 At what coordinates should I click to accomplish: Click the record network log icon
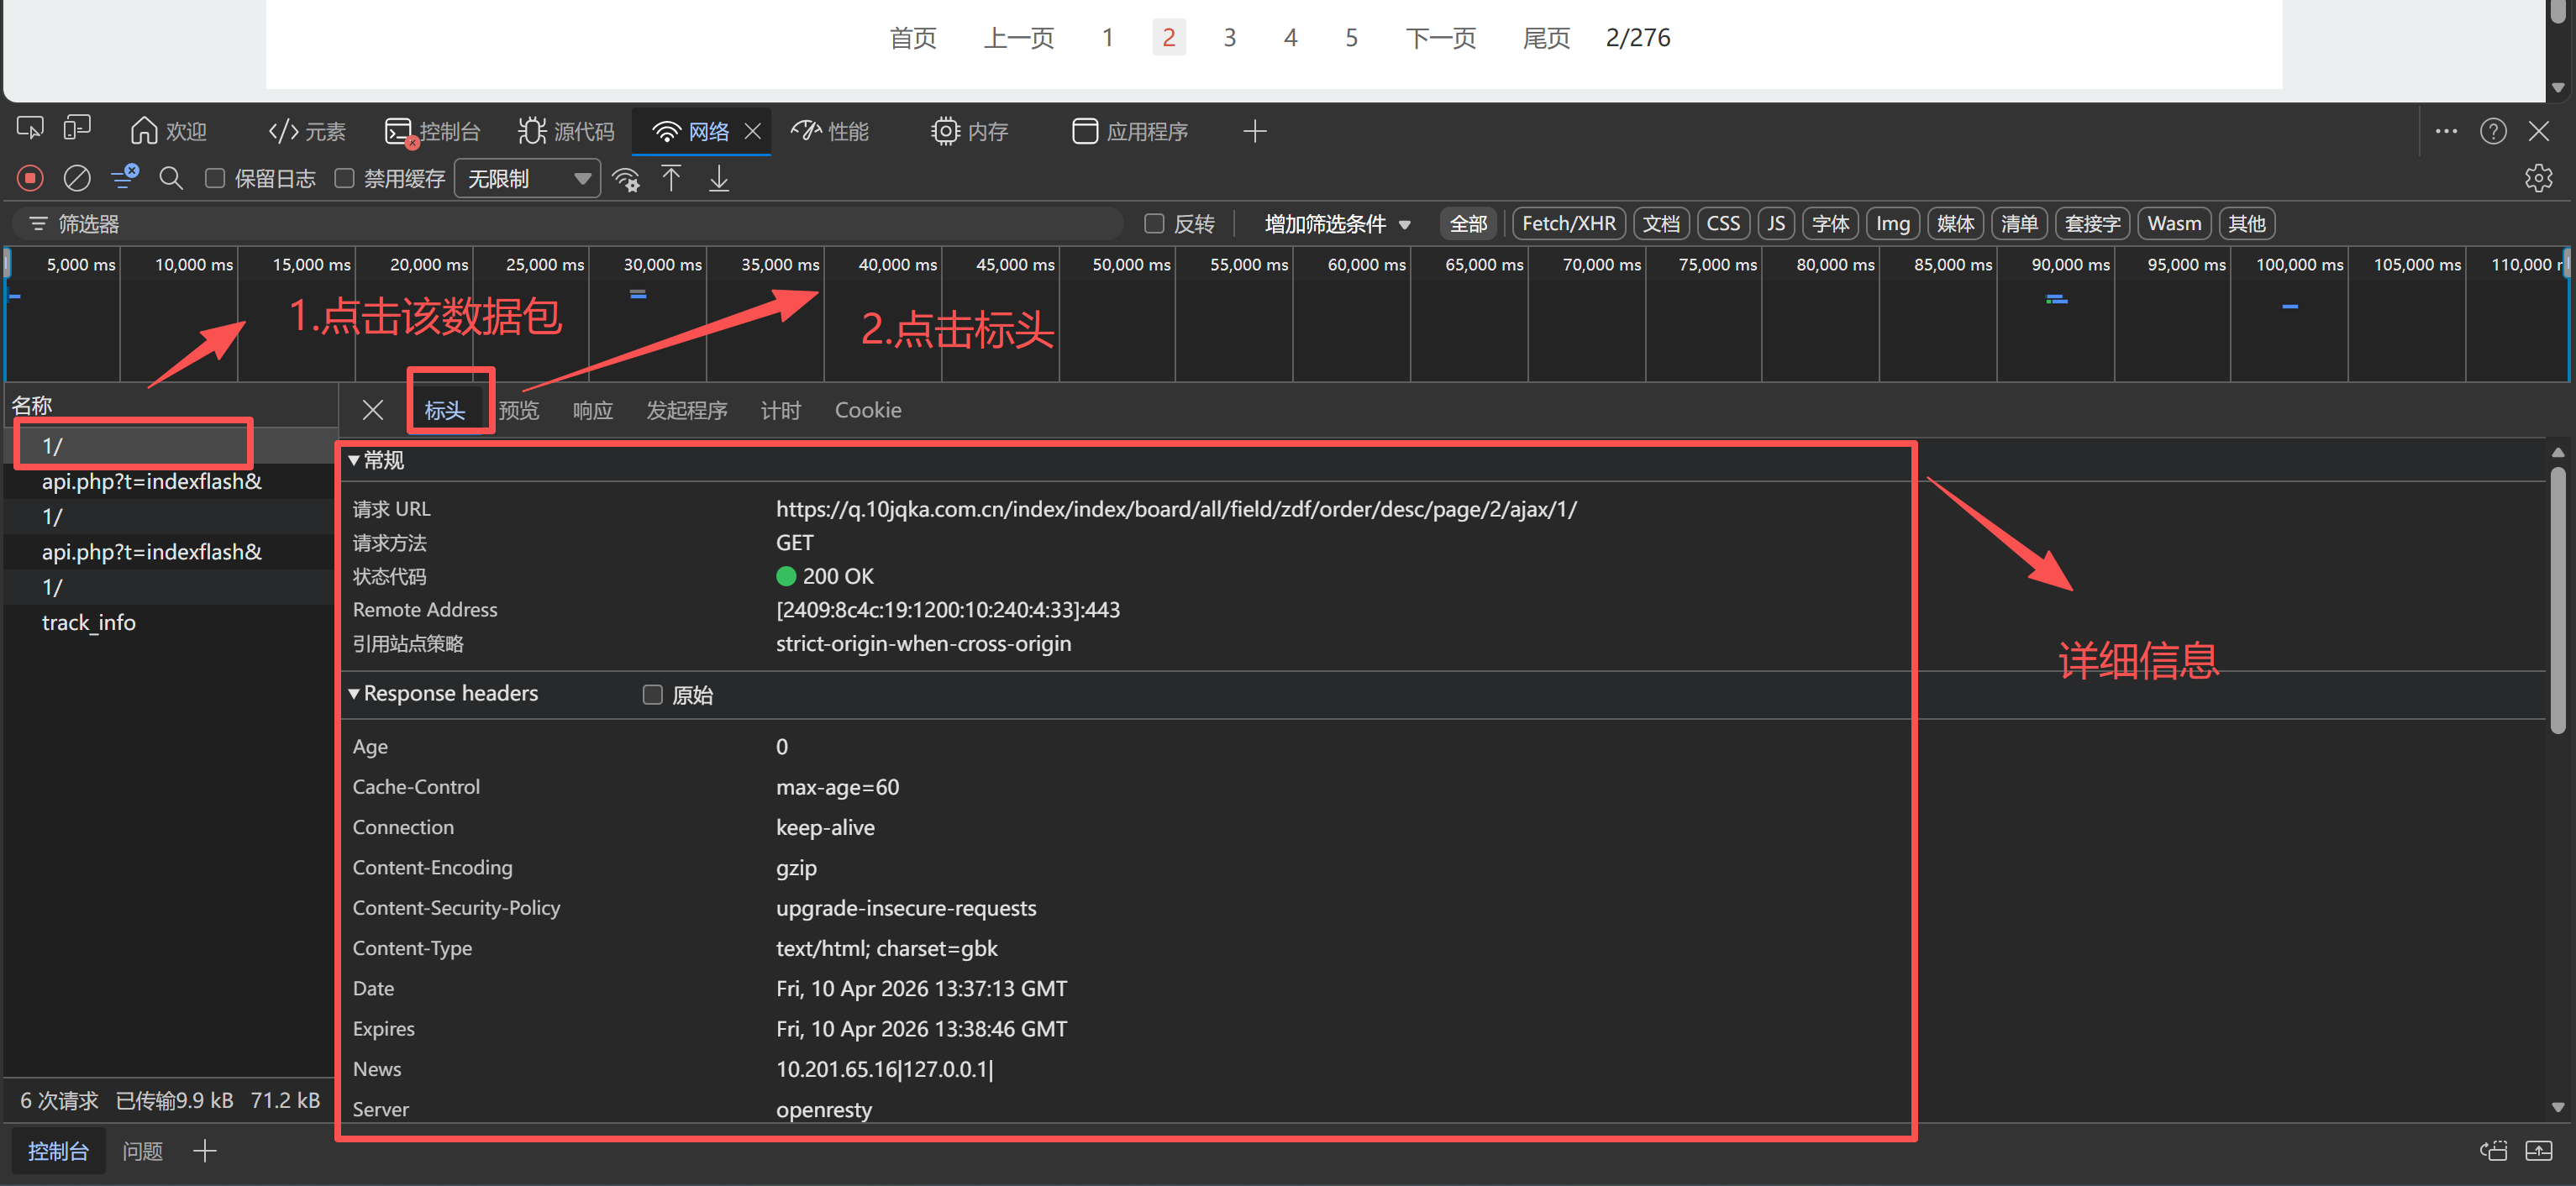[30, 178]
